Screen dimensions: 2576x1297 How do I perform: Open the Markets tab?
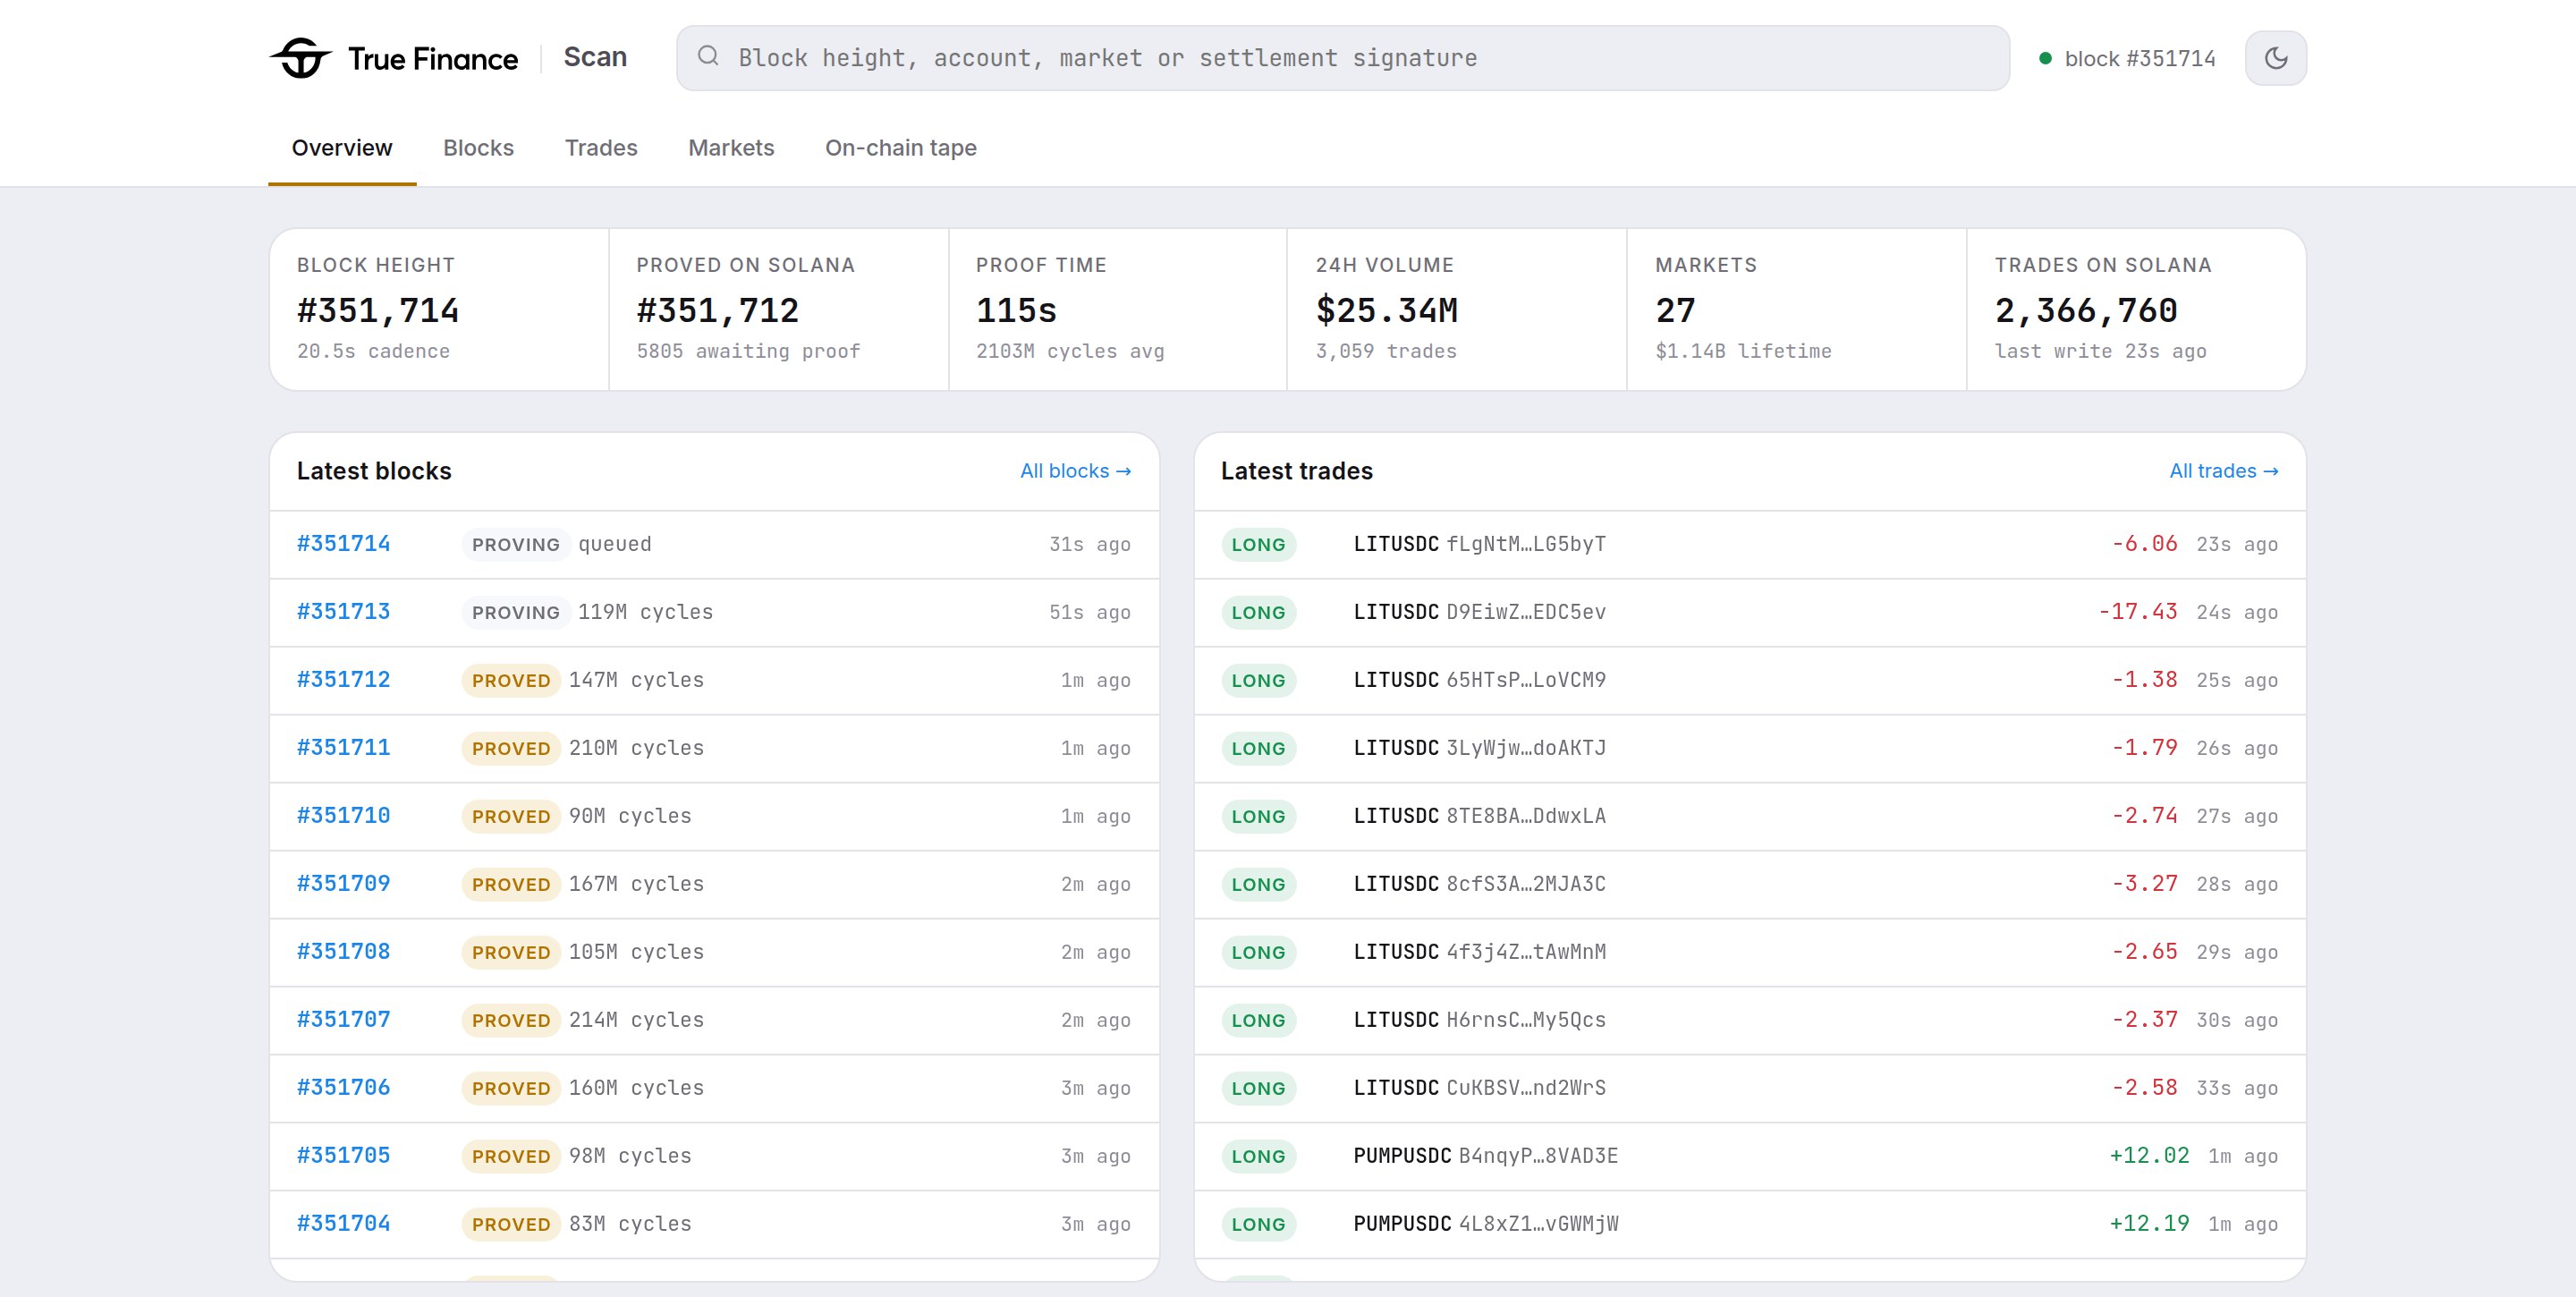coord(731,148)
